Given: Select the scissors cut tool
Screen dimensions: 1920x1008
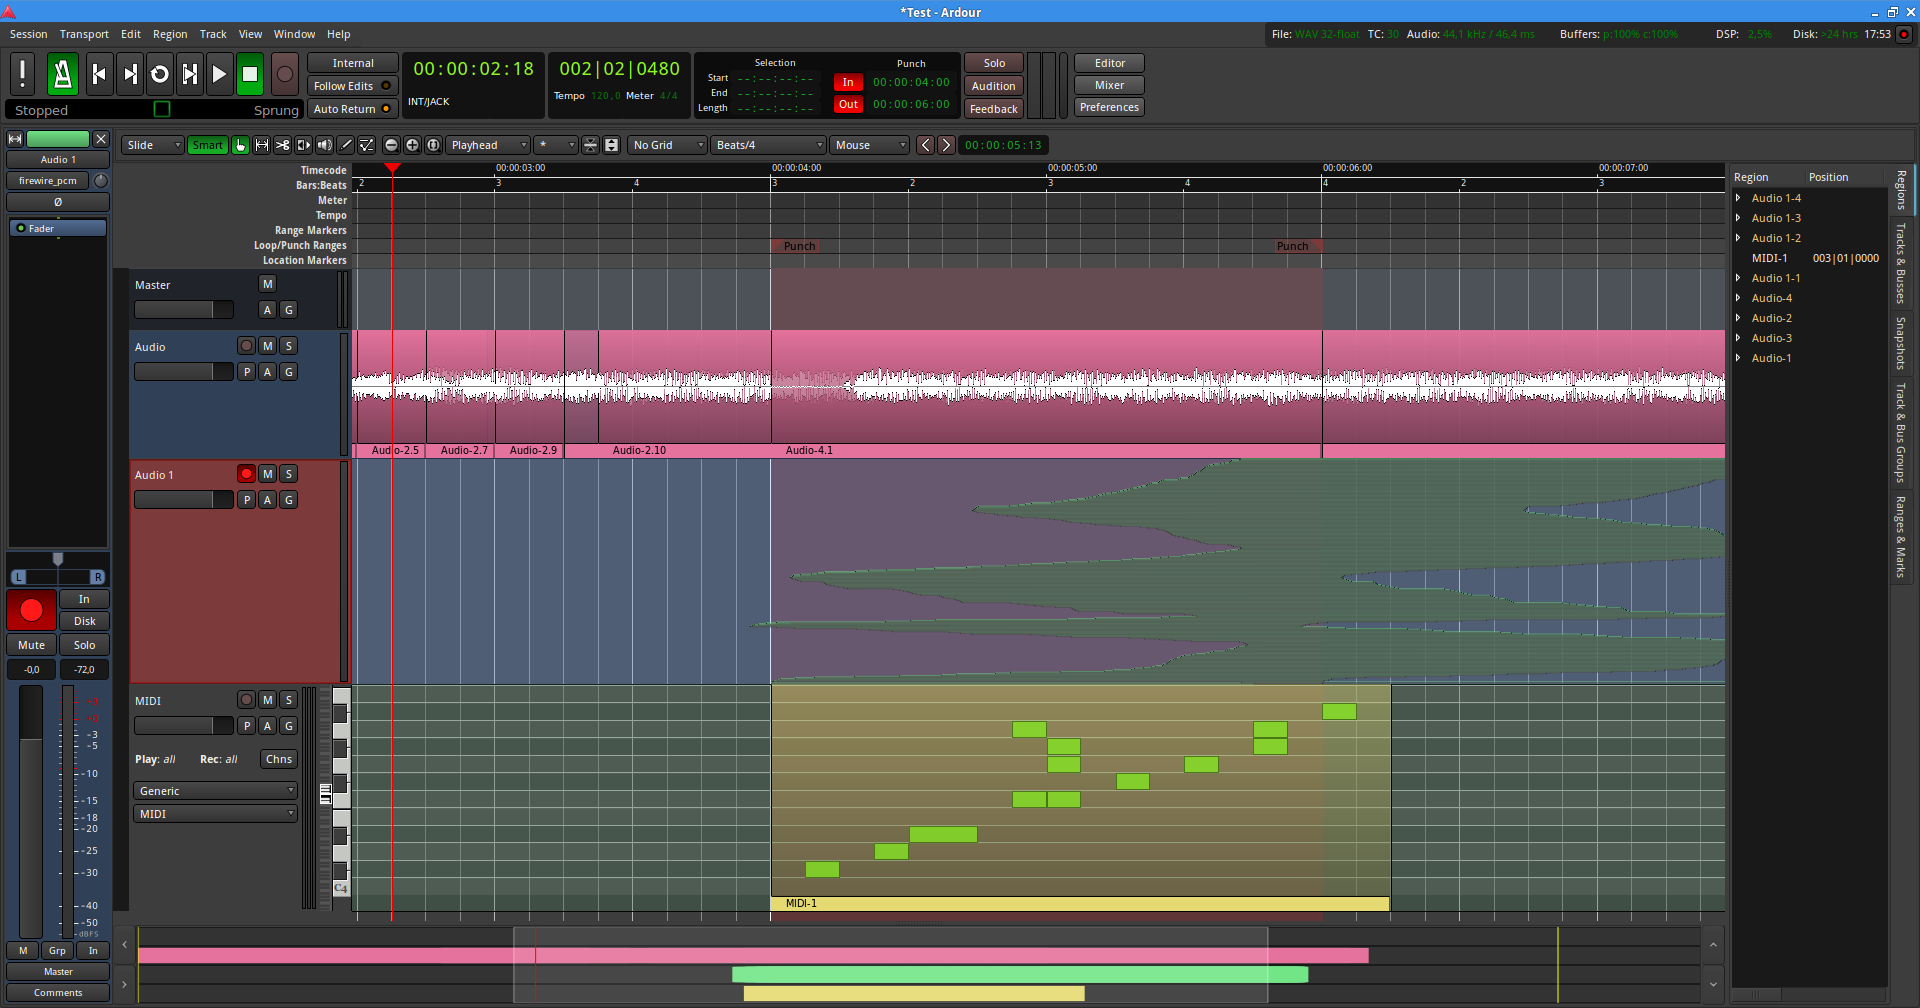Looking at the screenshot, I should 283,145.
